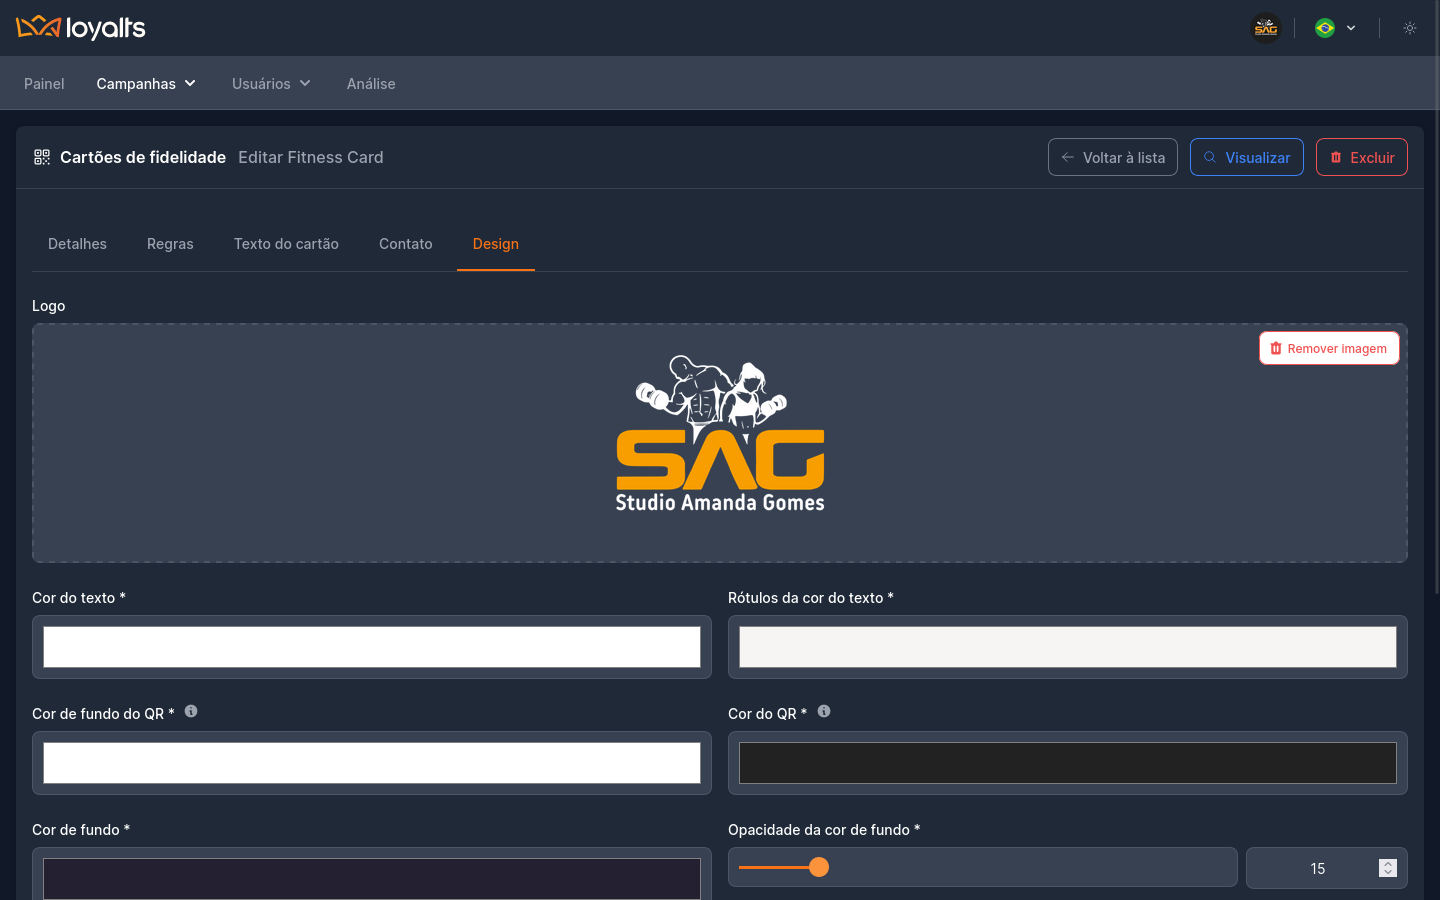
Task: Open Rótulos da cor do texto swatch
Action: point(1068,647)
